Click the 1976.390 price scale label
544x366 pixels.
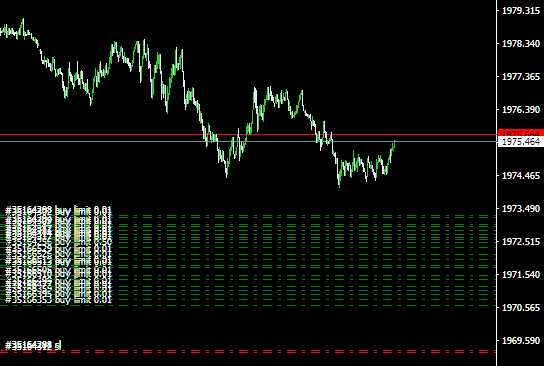pyautogui.click(x=521, y=110)
